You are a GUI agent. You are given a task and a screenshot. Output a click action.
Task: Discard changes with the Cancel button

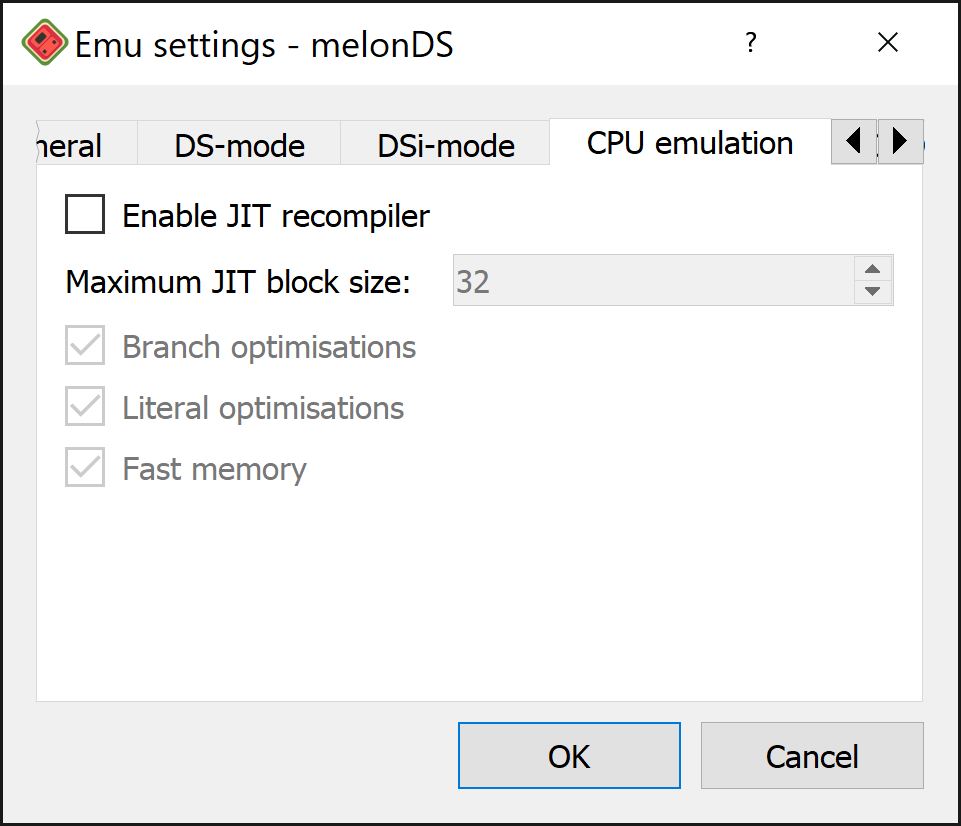(x=812, y=756)
